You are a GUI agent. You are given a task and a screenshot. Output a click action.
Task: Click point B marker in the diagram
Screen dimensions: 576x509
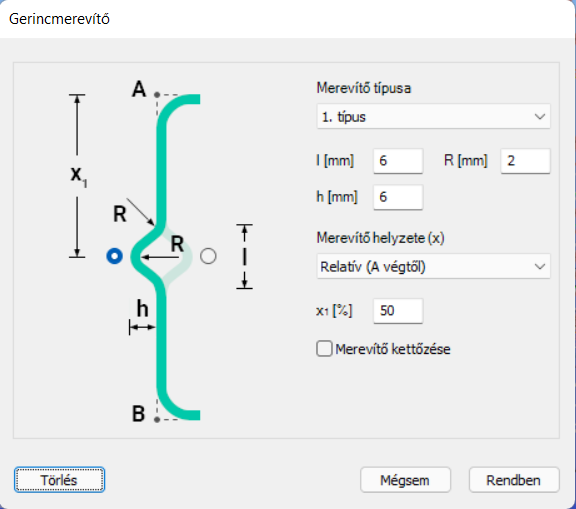[x=157, y=419]
